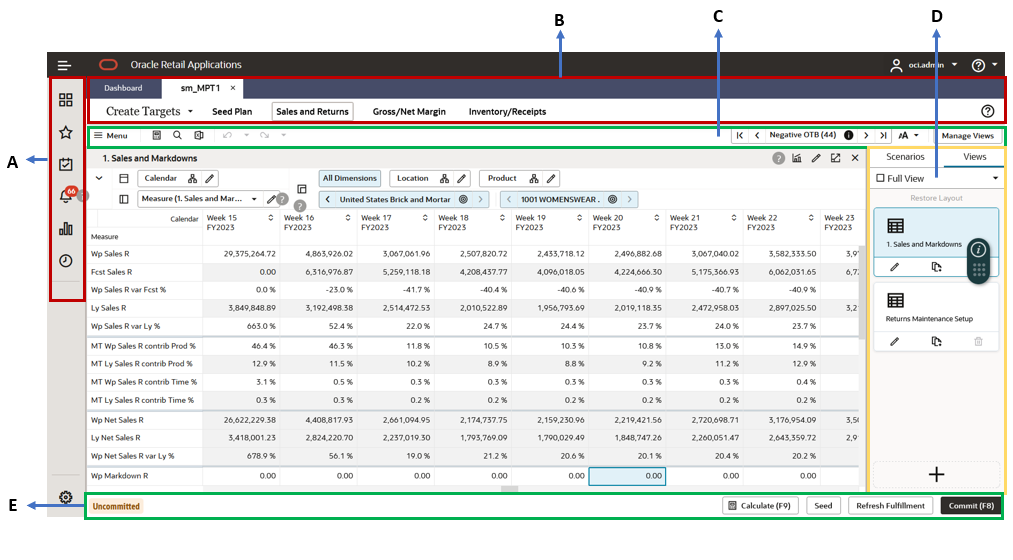Click the Calculate (F9) button
The image size is (1013, 560).
point(760,506)
